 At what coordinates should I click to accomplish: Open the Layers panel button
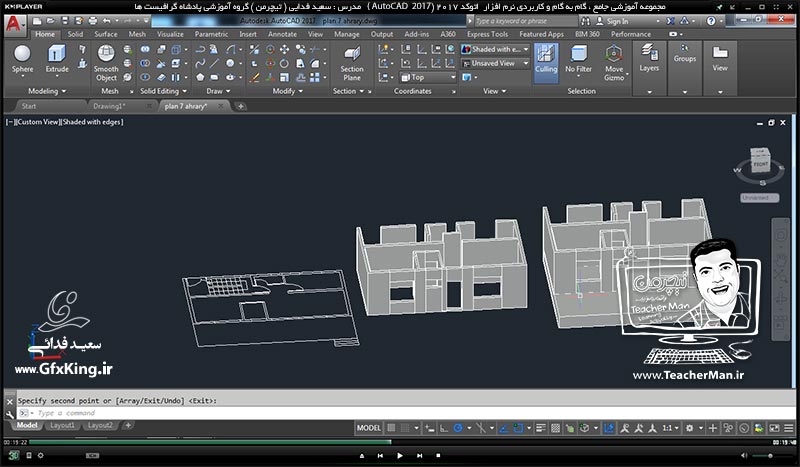click(x=649, y=58)
